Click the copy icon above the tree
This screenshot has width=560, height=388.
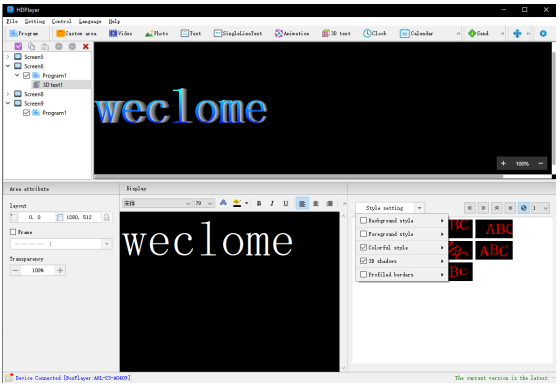coord(32,46)
